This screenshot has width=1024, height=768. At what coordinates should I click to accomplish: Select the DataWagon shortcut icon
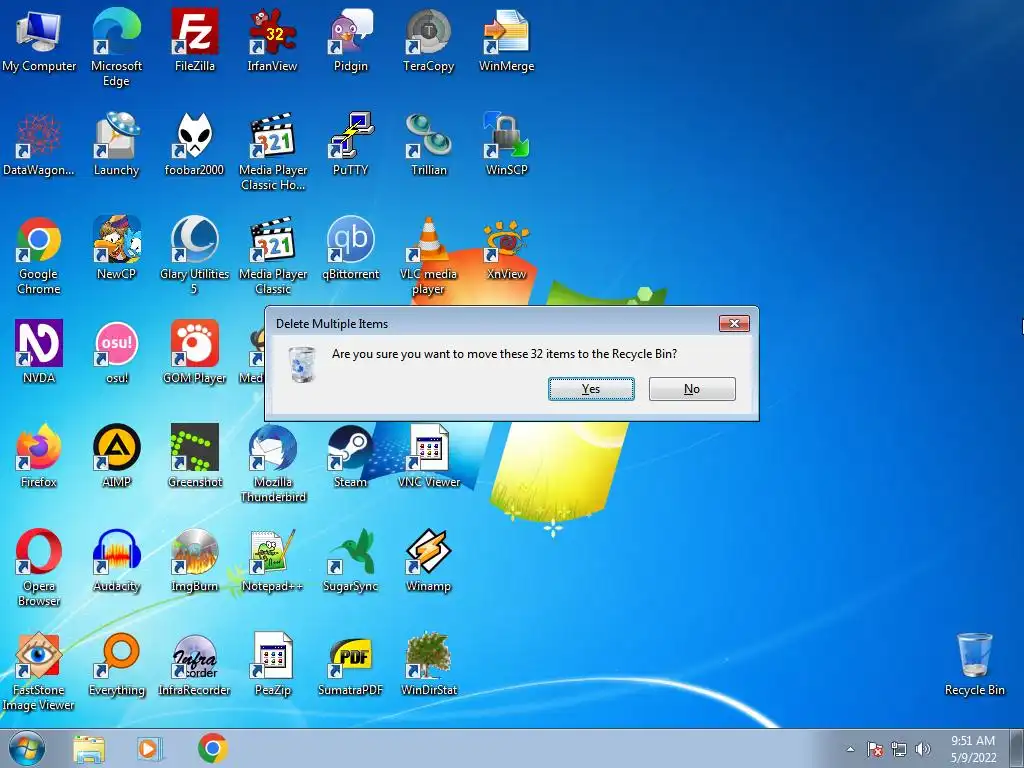[x=39, y=144]
